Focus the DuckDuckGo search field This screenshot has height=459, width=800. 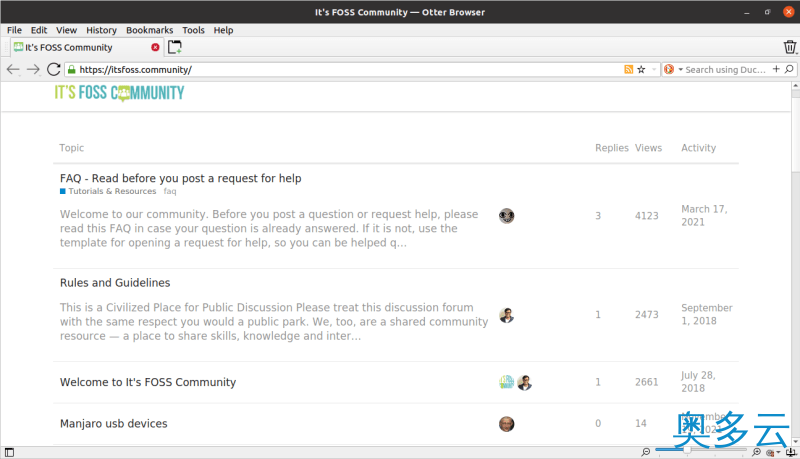coord(726,69)
